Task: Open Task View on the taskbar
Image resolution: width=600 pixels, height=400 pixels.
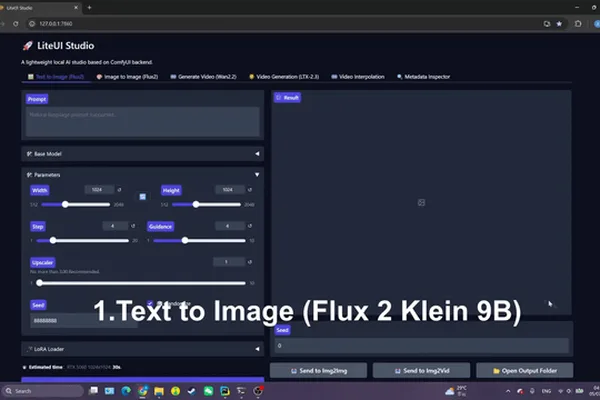Action: tap(93, 391)
